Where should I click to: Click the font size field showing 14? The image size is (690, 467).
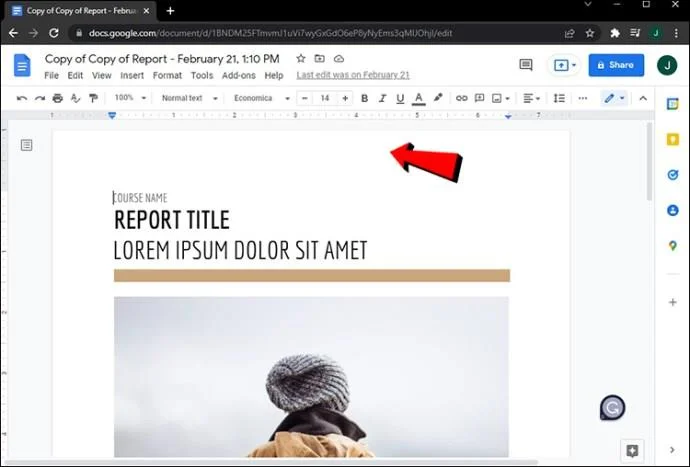(325, 98)
